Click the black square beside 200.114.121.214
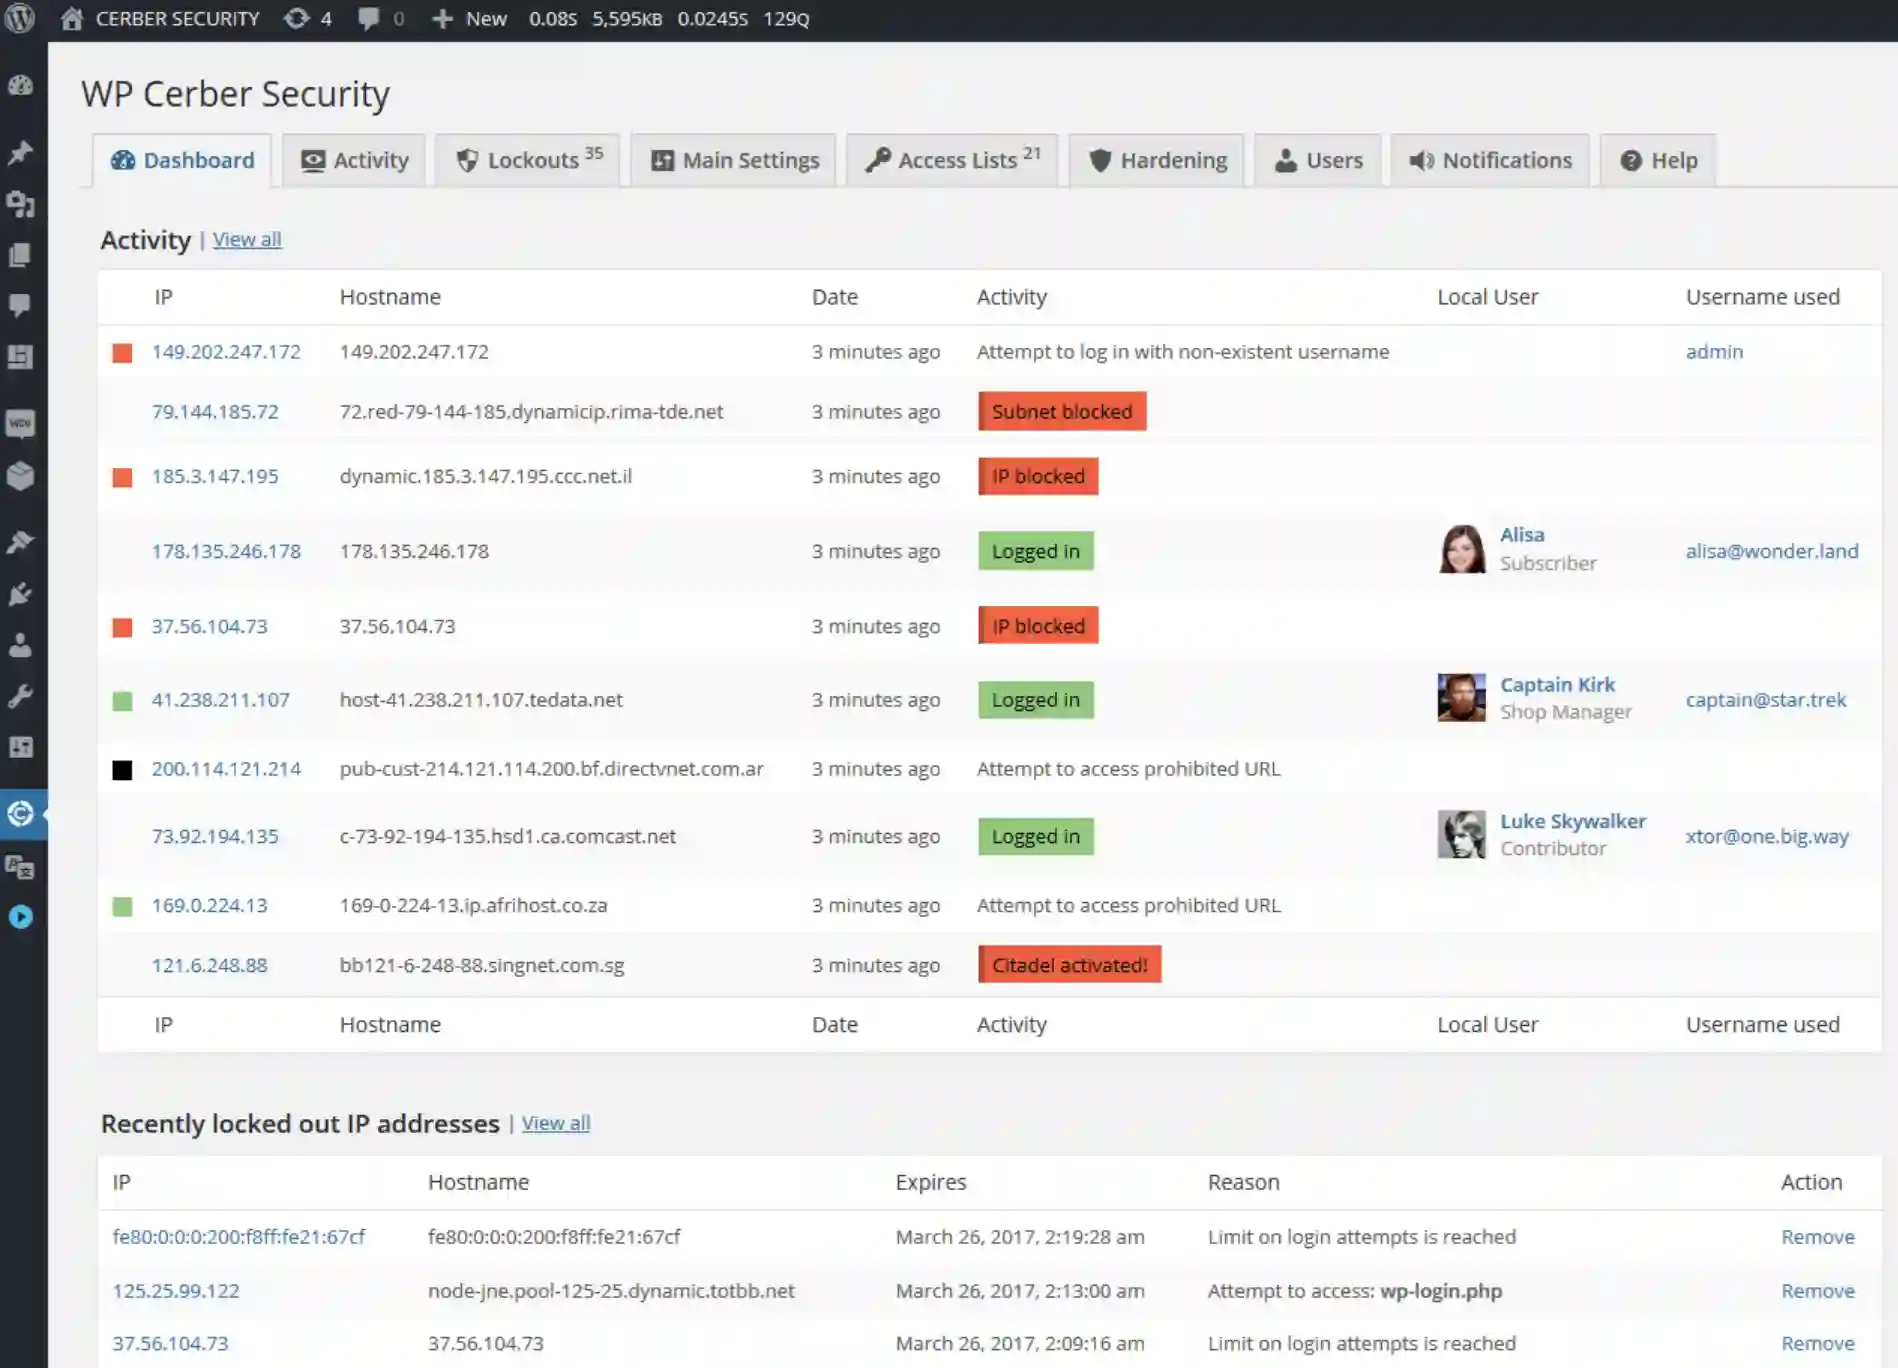The image size is (1898, 1368). click(122, 770)
